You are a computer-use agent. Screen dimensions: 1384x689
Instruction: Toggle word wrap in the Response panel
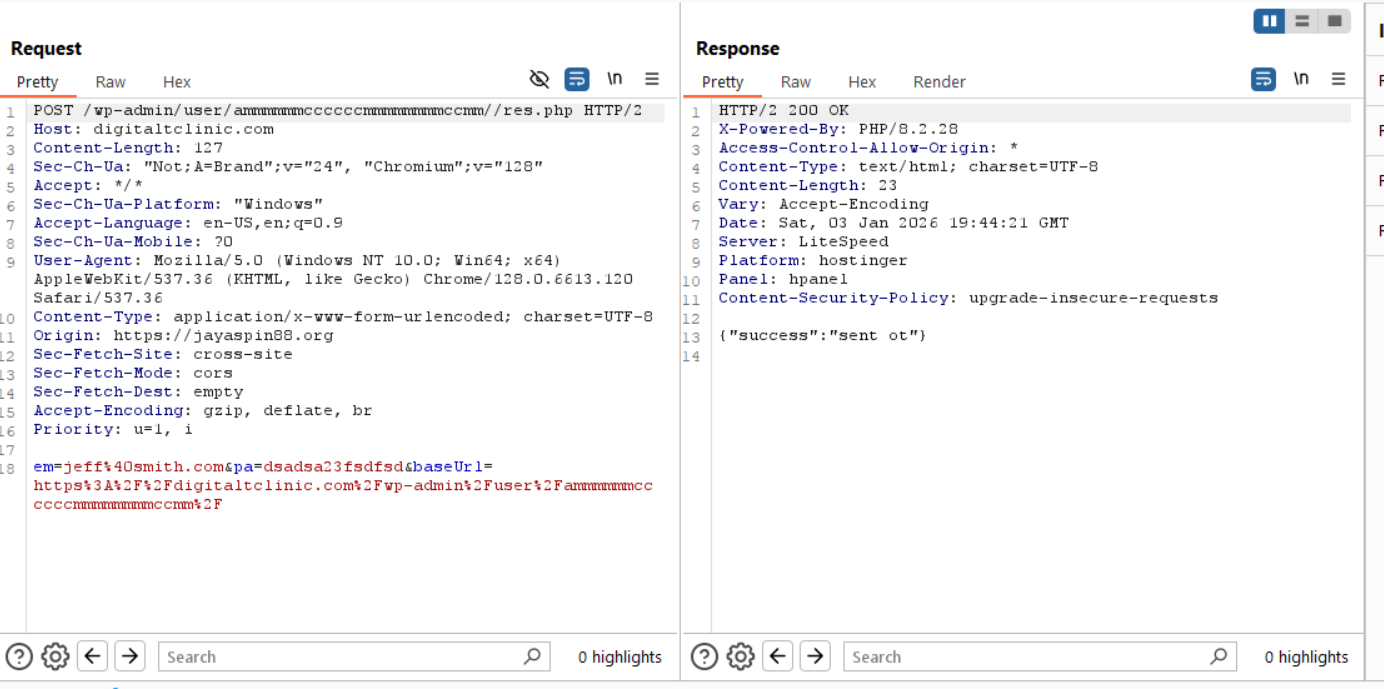[1263, 79]
